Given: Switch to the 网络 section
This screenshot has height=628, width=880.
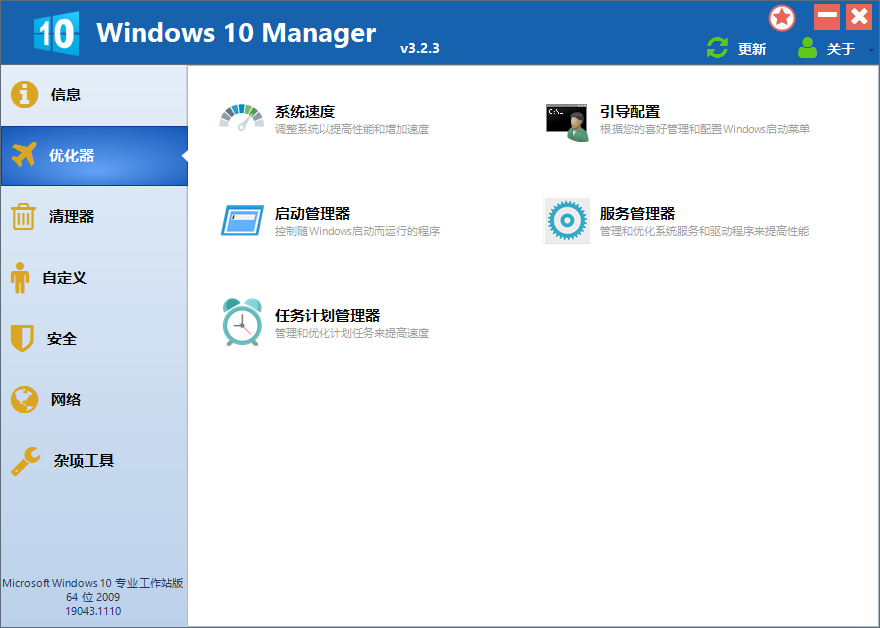Looking at the screenshot, I should pos(94,400).
